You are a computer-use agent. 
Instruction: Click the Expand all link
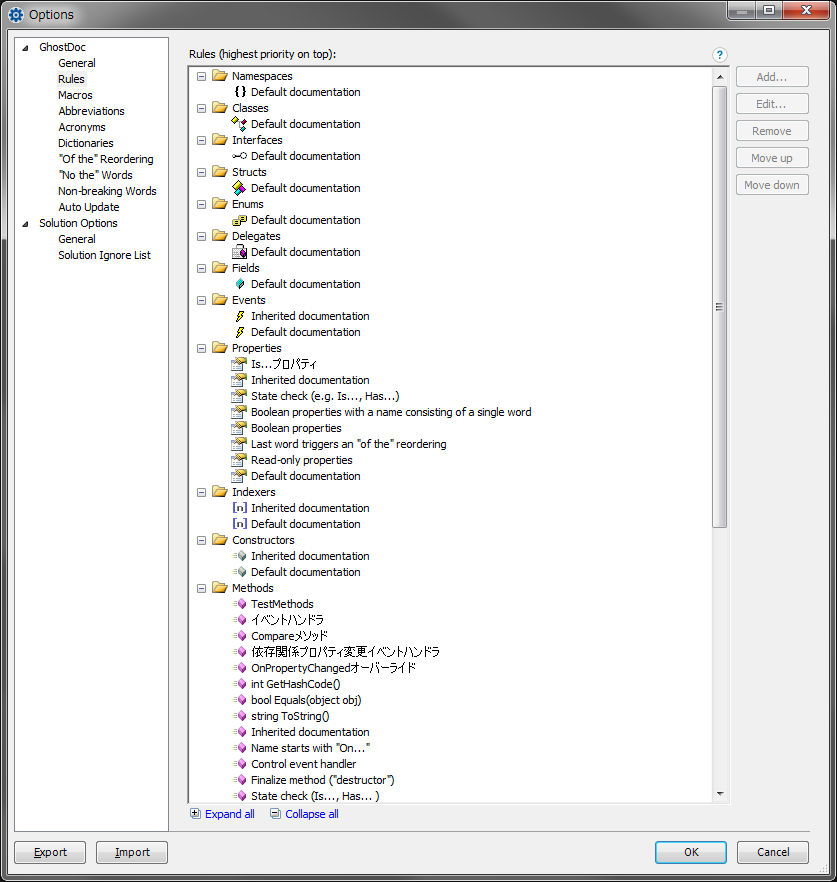(x=230, y=814)
